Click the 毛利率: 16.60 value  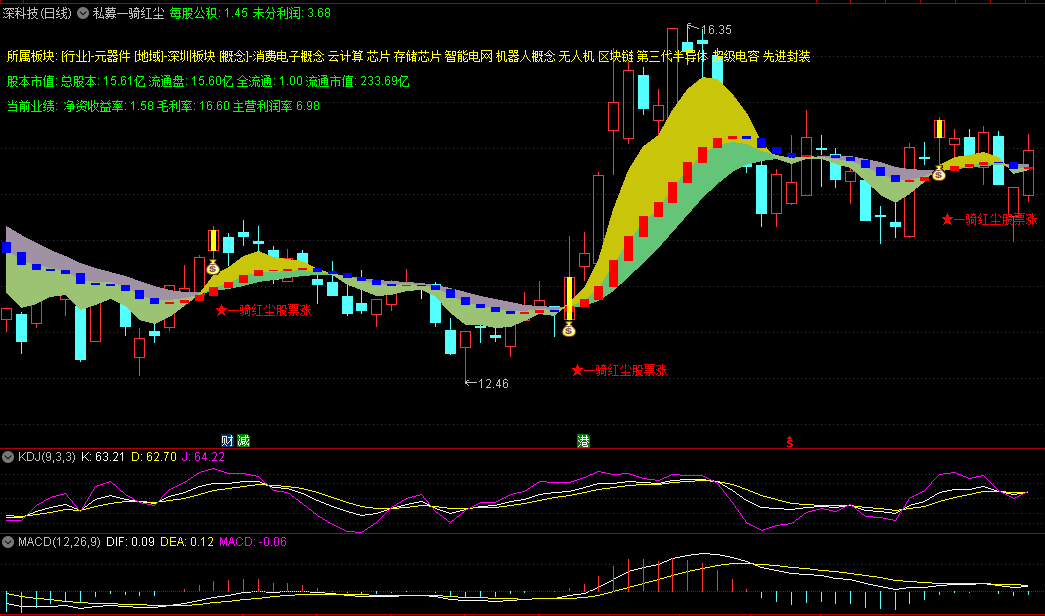[x=193, y=106]
